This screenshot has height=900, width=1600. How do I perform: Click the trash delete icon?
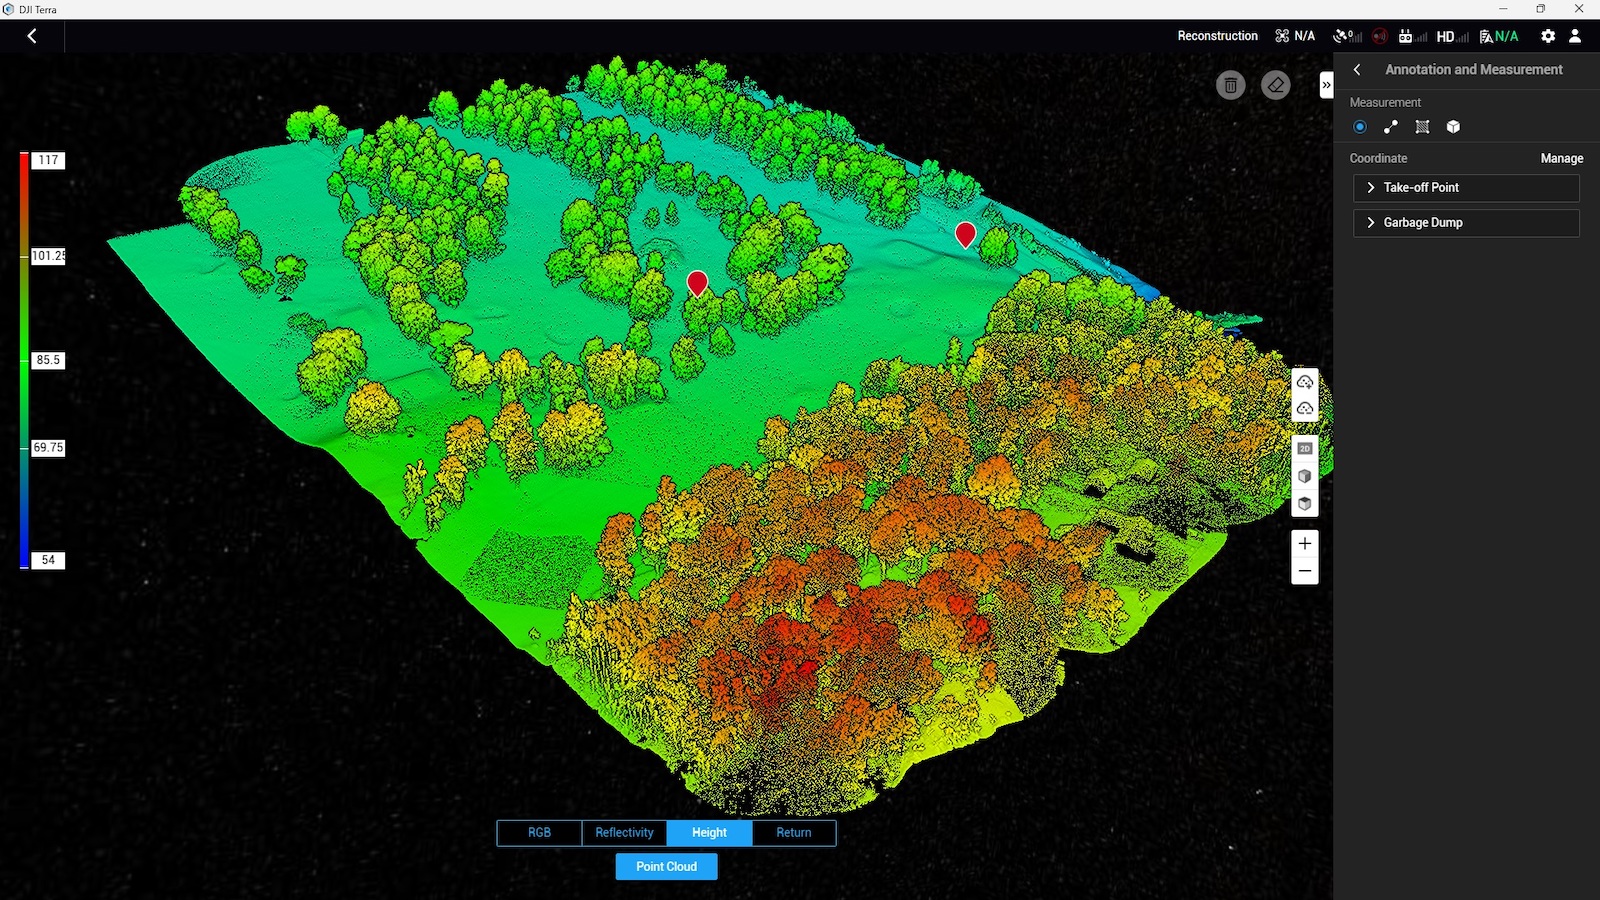point(1230,85)
